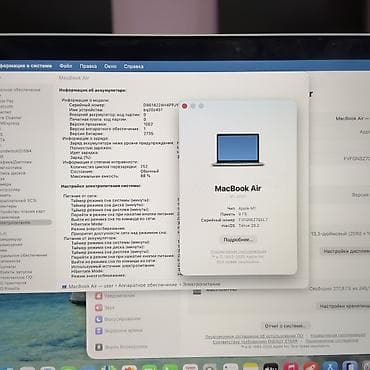Open the ENERGY STAR compliance link
Screen dimensions: 370x370
pos(255,341)
